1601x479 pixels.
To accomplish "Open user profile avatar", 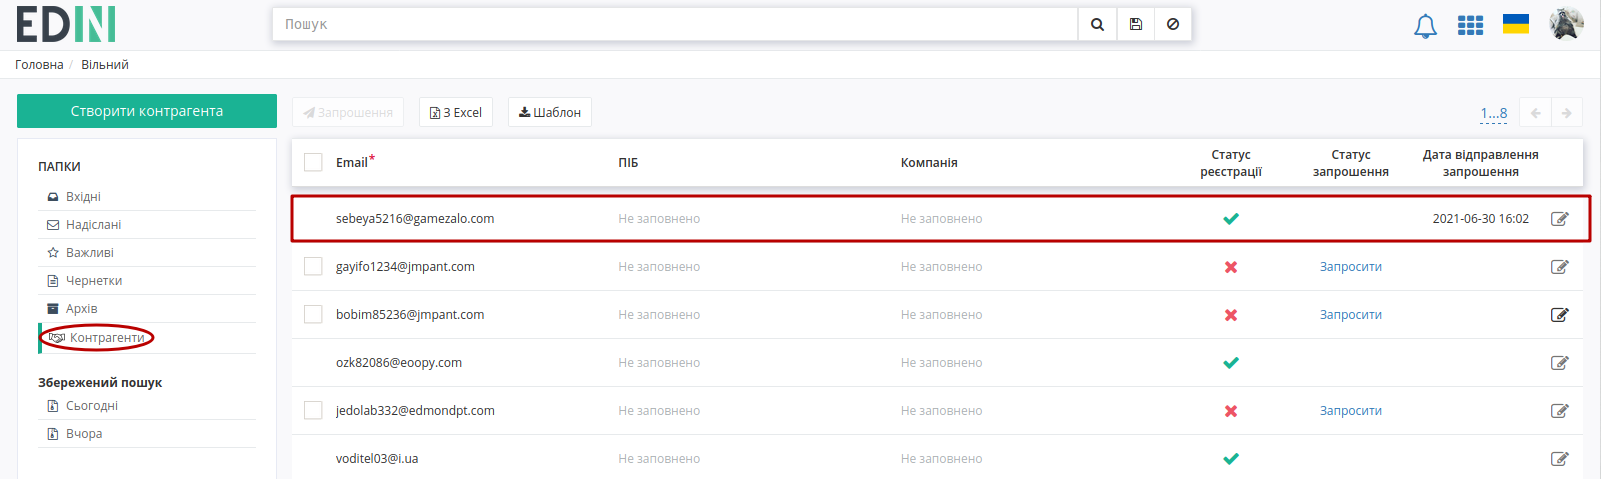I will [1566, 24].
